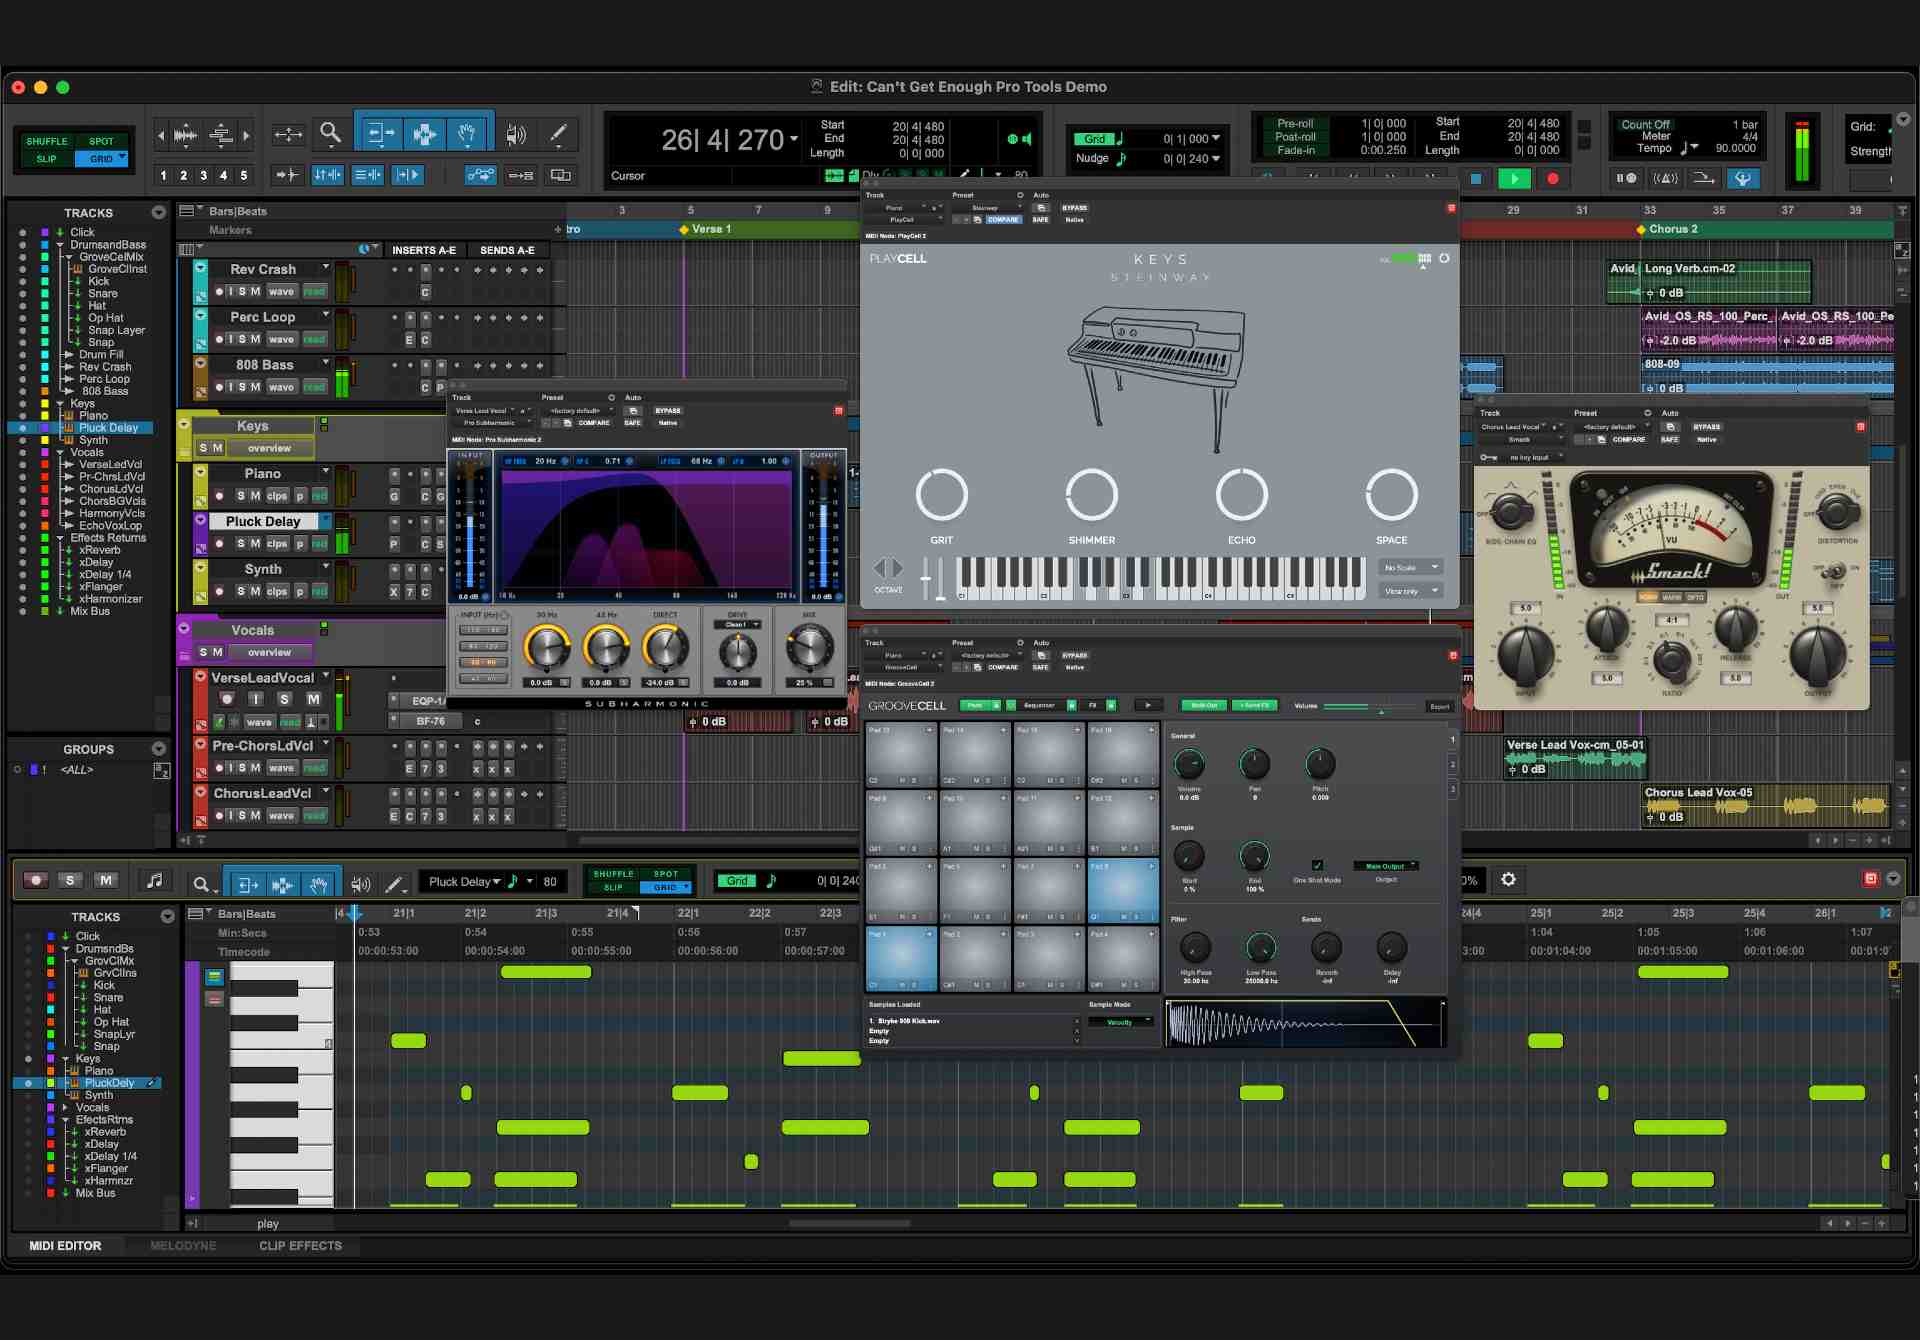Select the Zoomer magnifier tool
This screenshot has height=1340, width=1920.
point(330,133)
